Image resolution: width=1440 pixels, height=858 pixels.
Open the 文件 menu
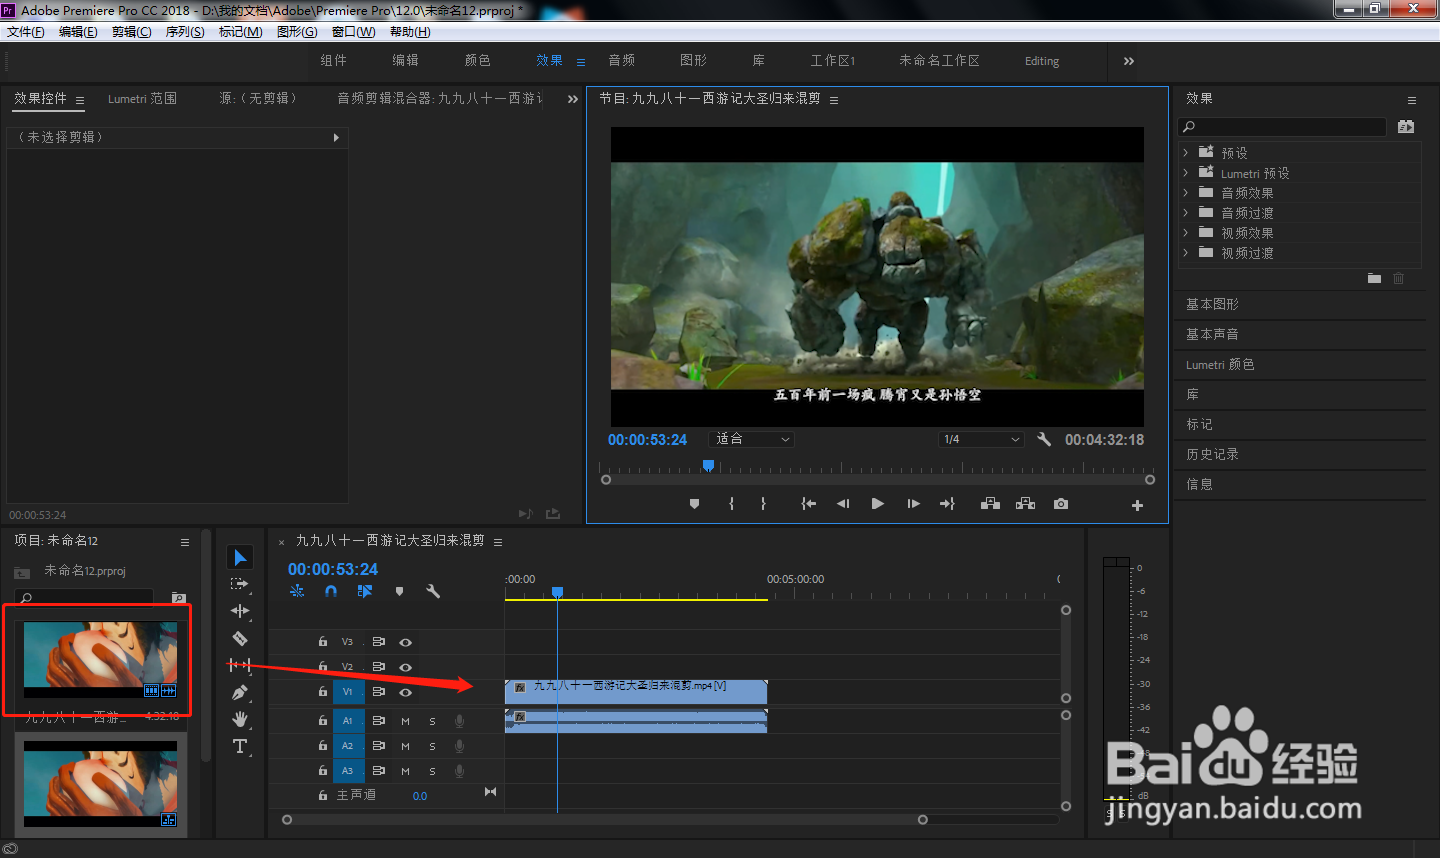[x=25, y=32]
